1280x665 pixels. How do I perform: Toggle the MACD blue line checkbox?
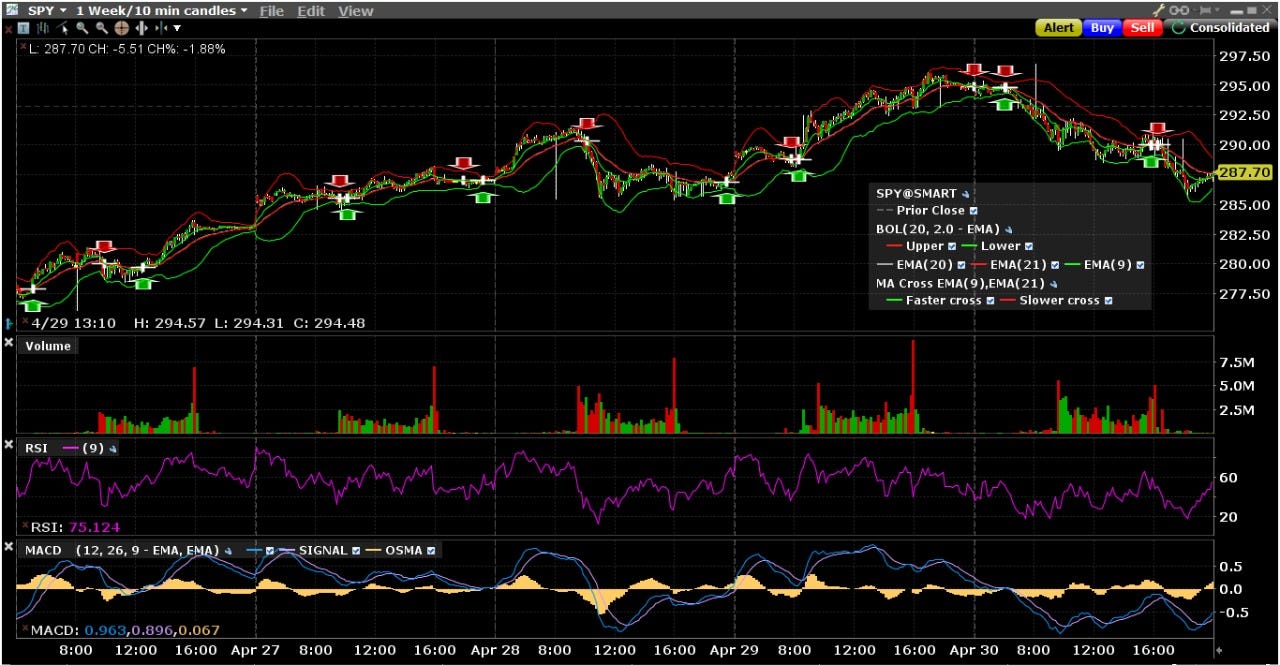coord(270,551)
